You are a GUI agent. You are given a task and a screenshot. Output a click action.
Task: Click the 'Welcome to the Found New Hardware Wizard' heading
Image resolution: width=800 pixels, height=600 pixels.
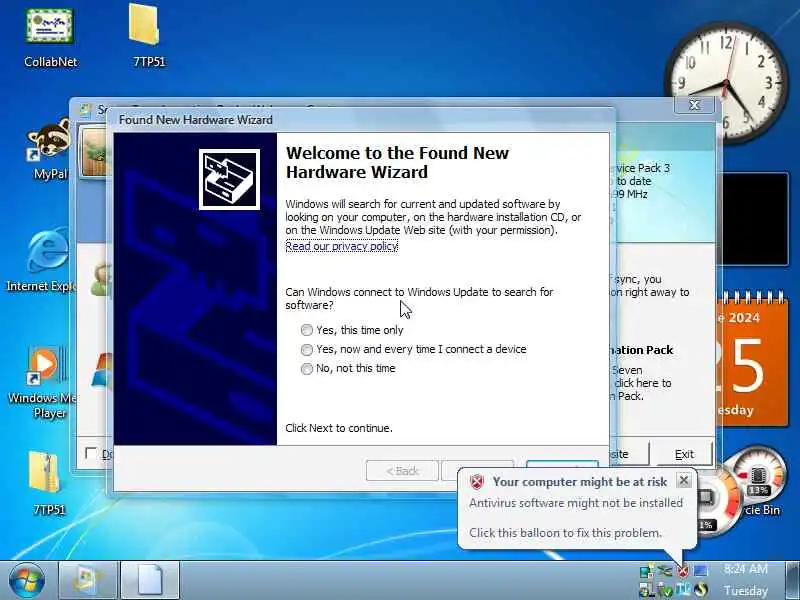click(x=397, y=162)
